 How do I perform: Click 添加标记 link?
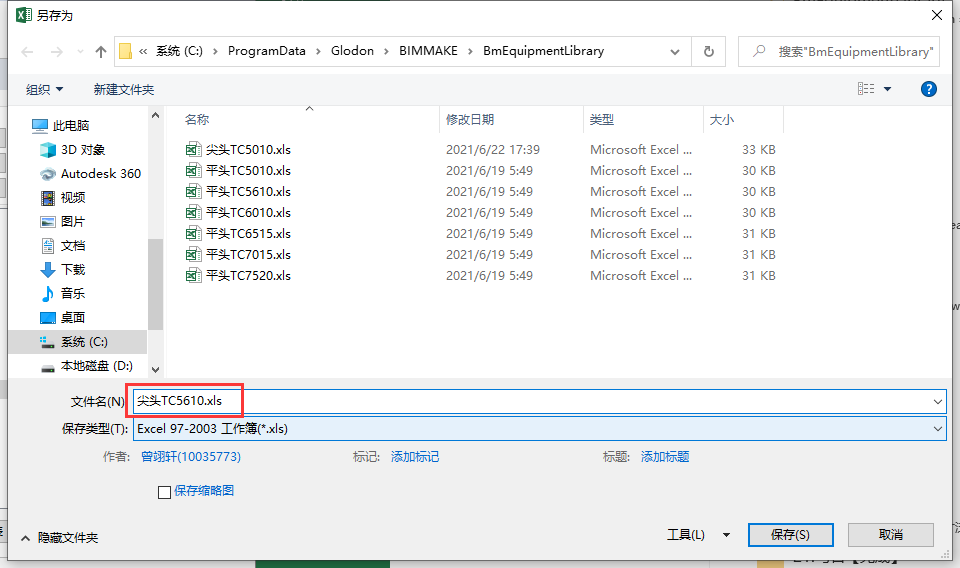[x=414, y=457]
